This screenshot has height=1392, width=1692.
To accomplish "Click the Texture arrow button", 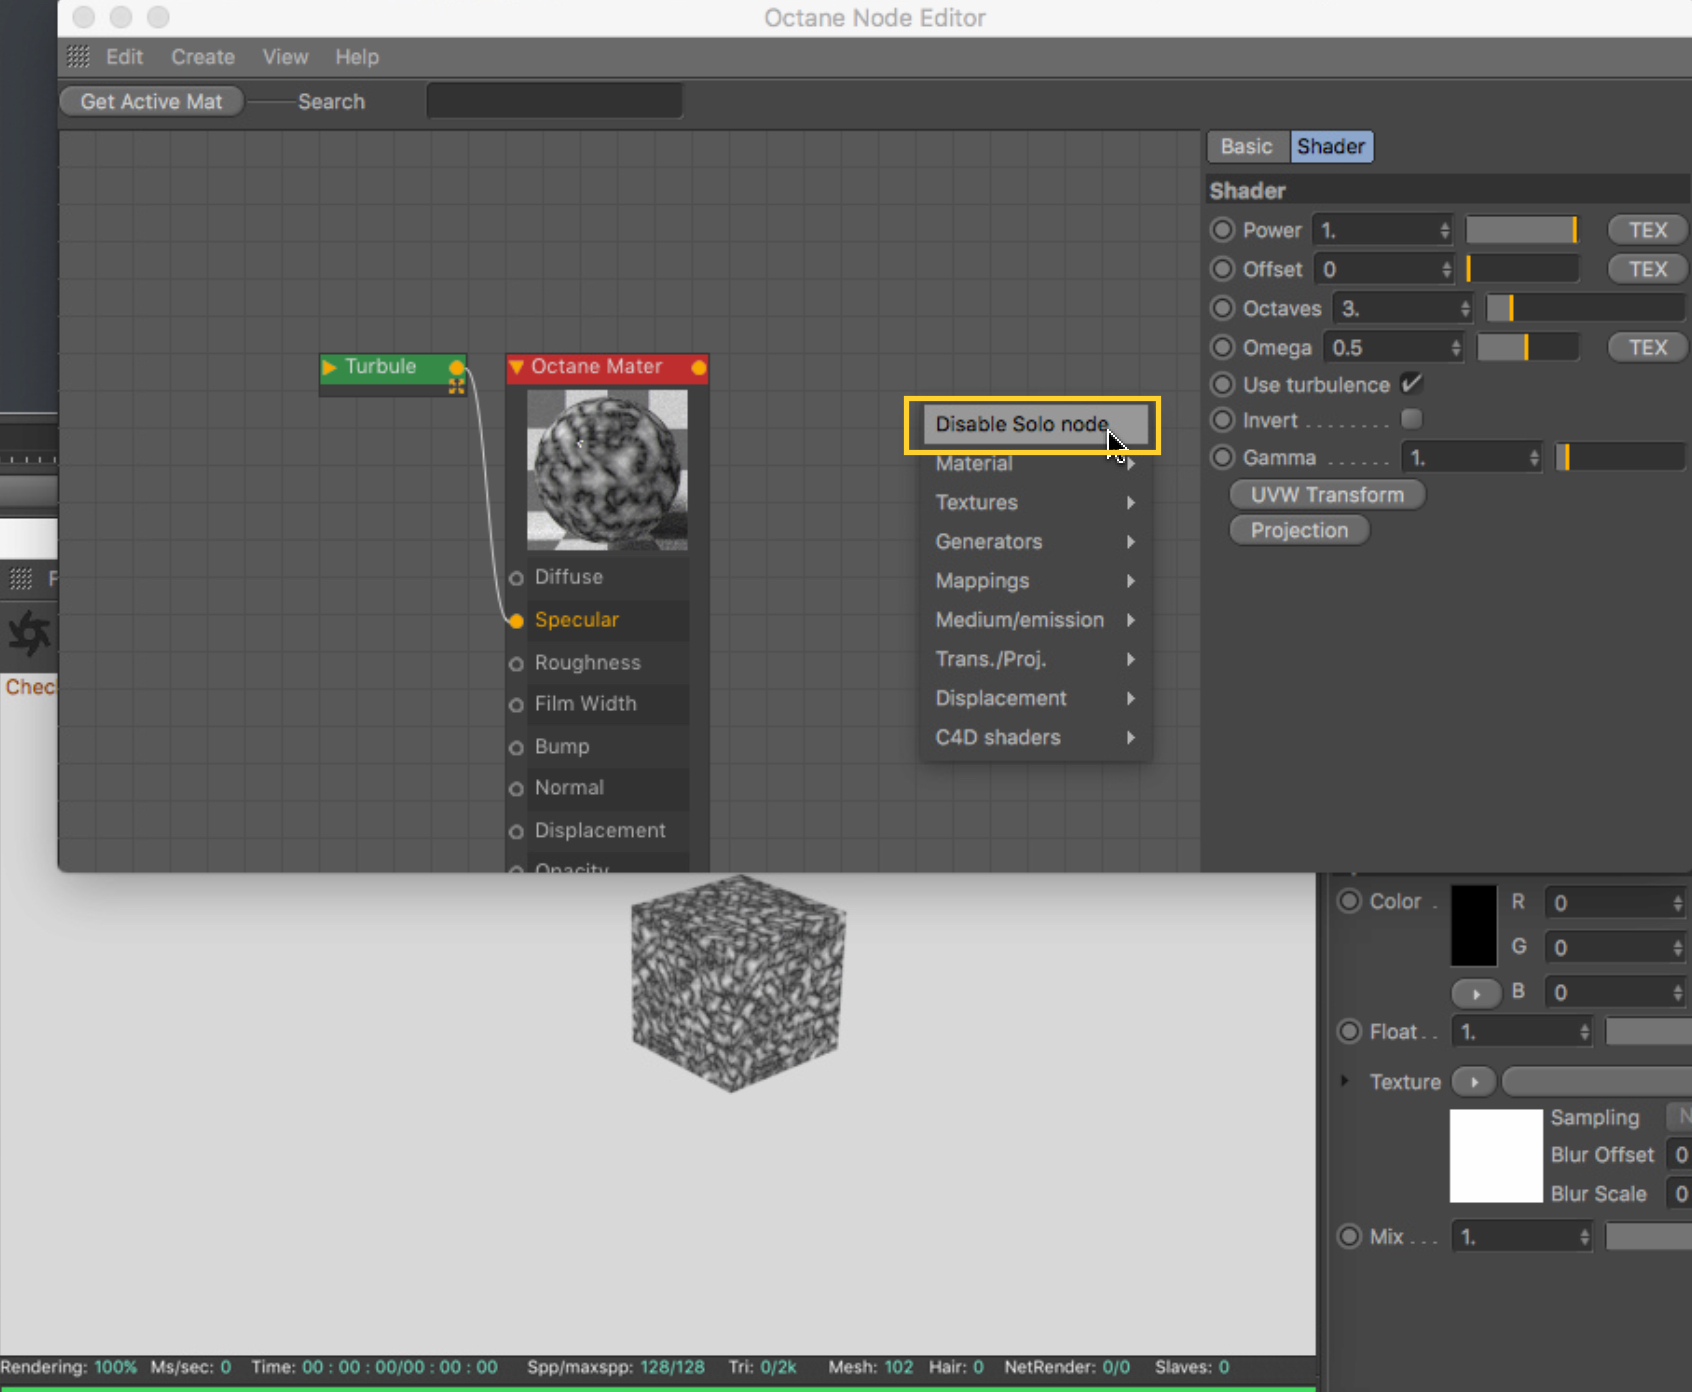I will [x=1474, y=1082].
